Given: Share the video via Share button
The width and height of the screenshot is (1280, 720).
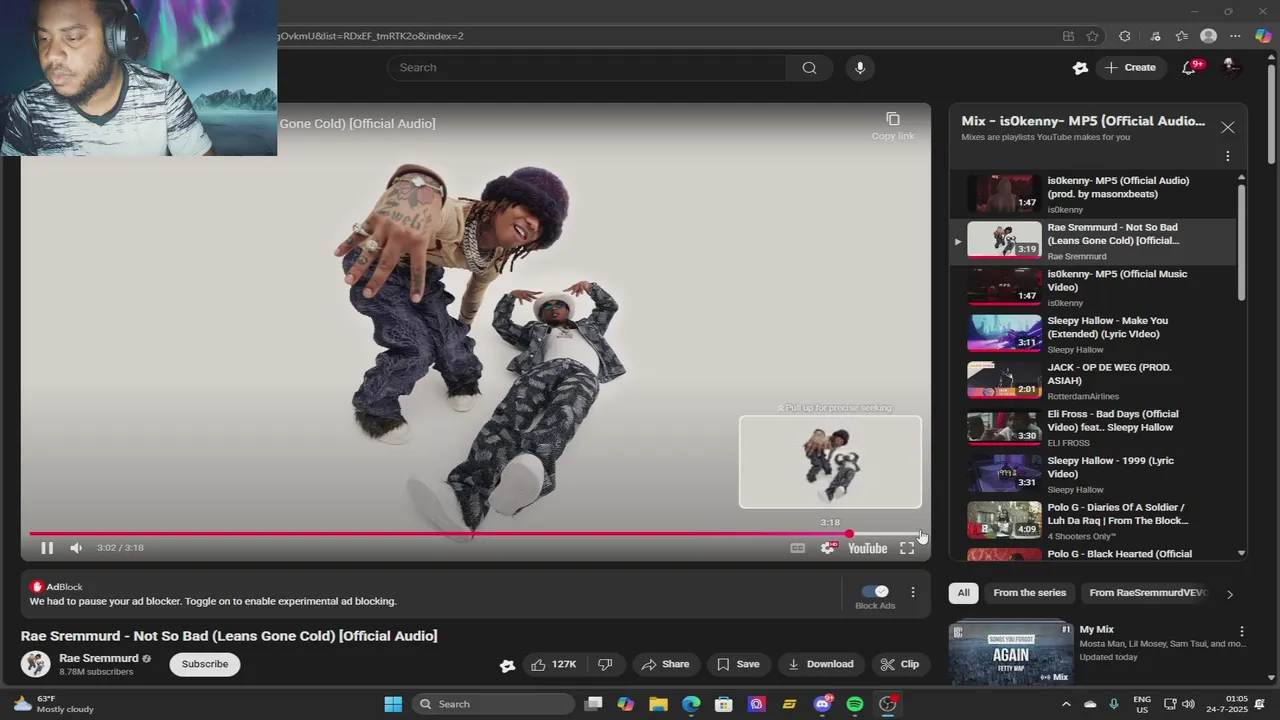Looking at the screenshot, I should tap(665, 664).
